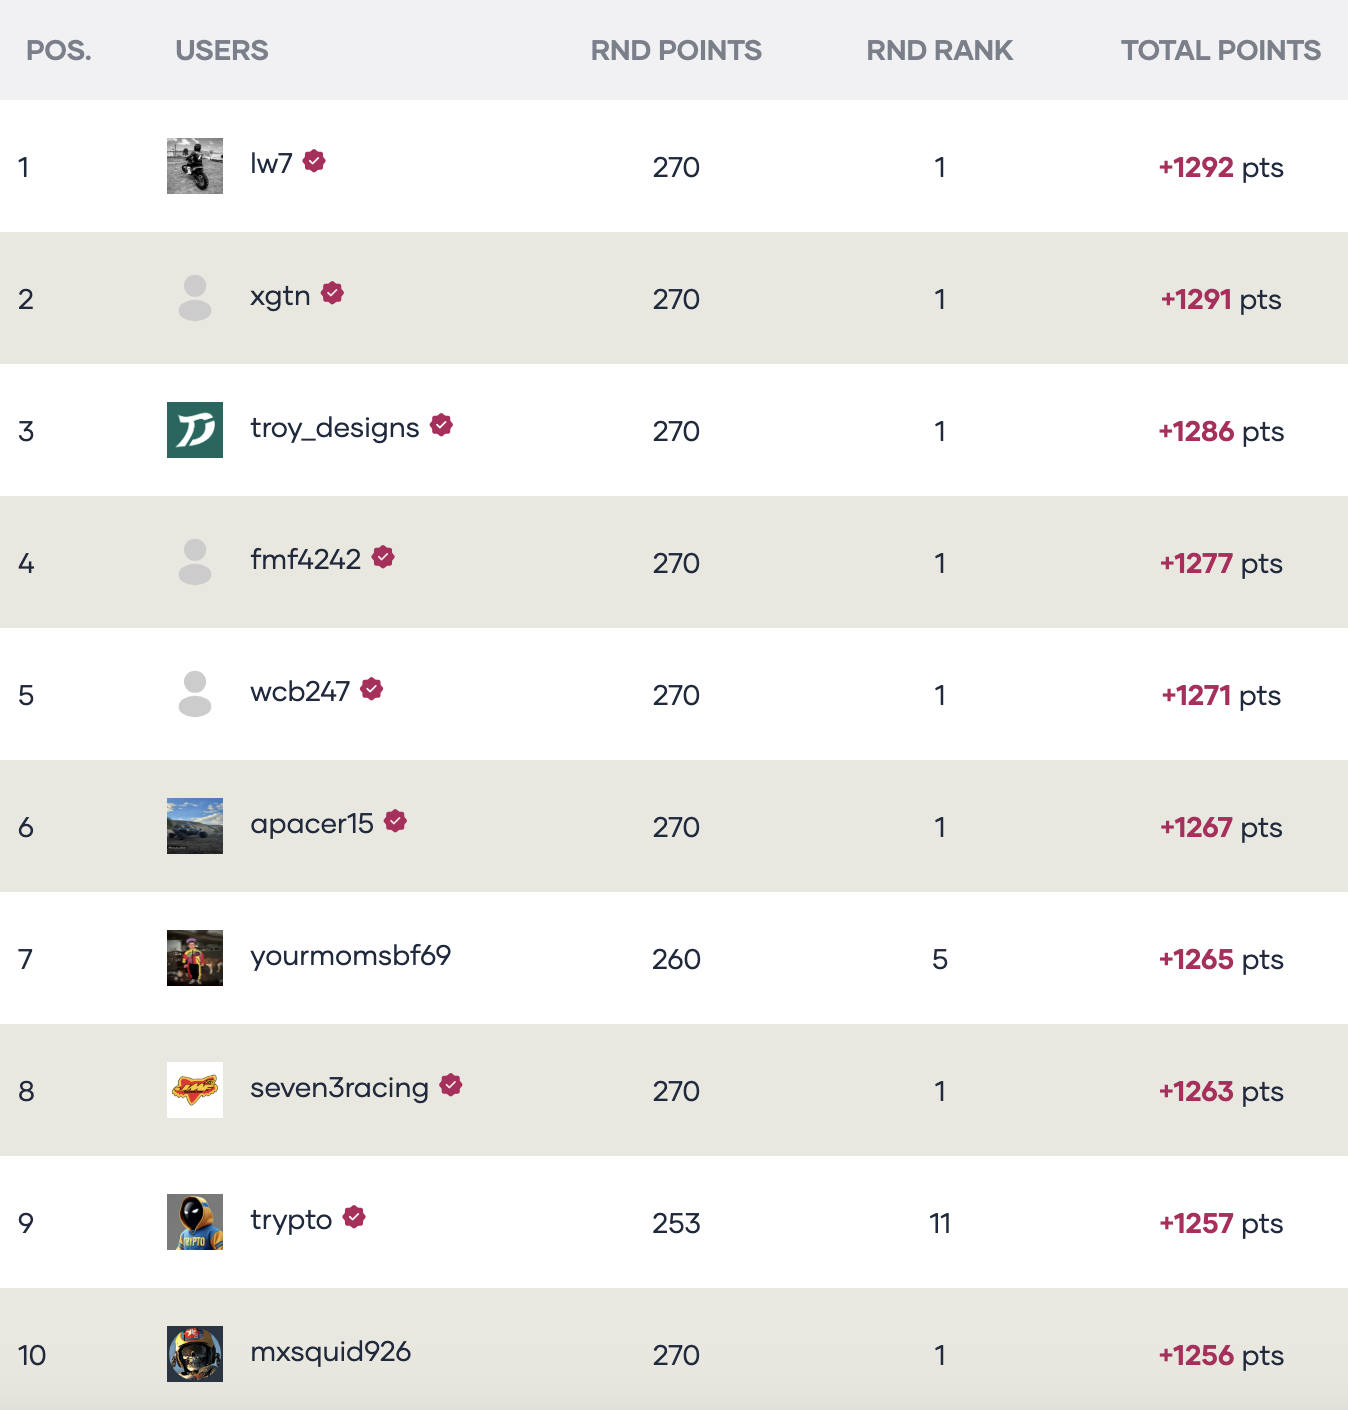Click the default avatar icon for wcb247
1348x1410 pixels.
point(195,694)
